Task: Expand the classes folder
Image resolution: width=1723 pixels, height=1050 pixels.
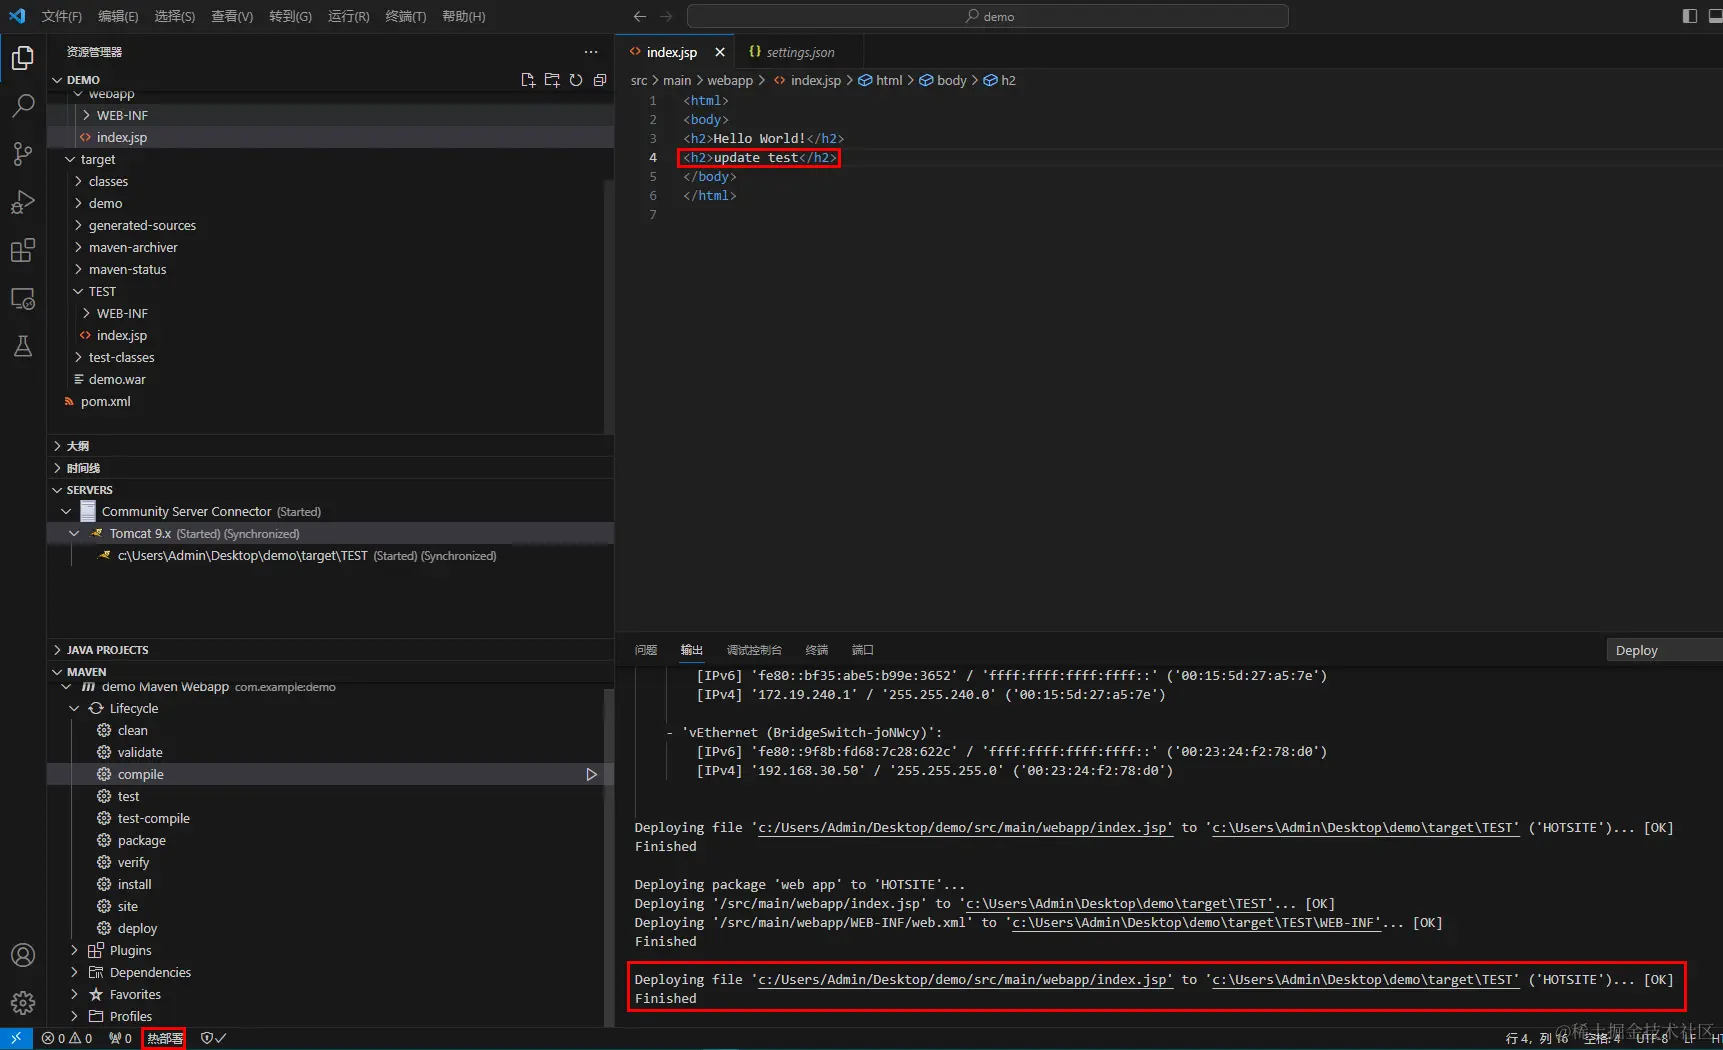Action: [x=78, y=181]
